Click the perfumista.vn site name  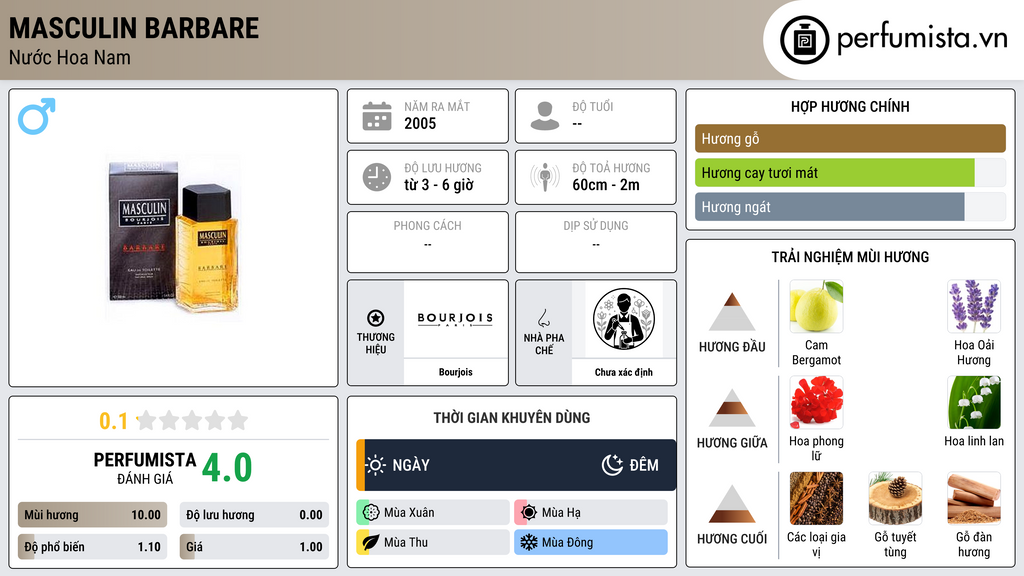(922, 38)
